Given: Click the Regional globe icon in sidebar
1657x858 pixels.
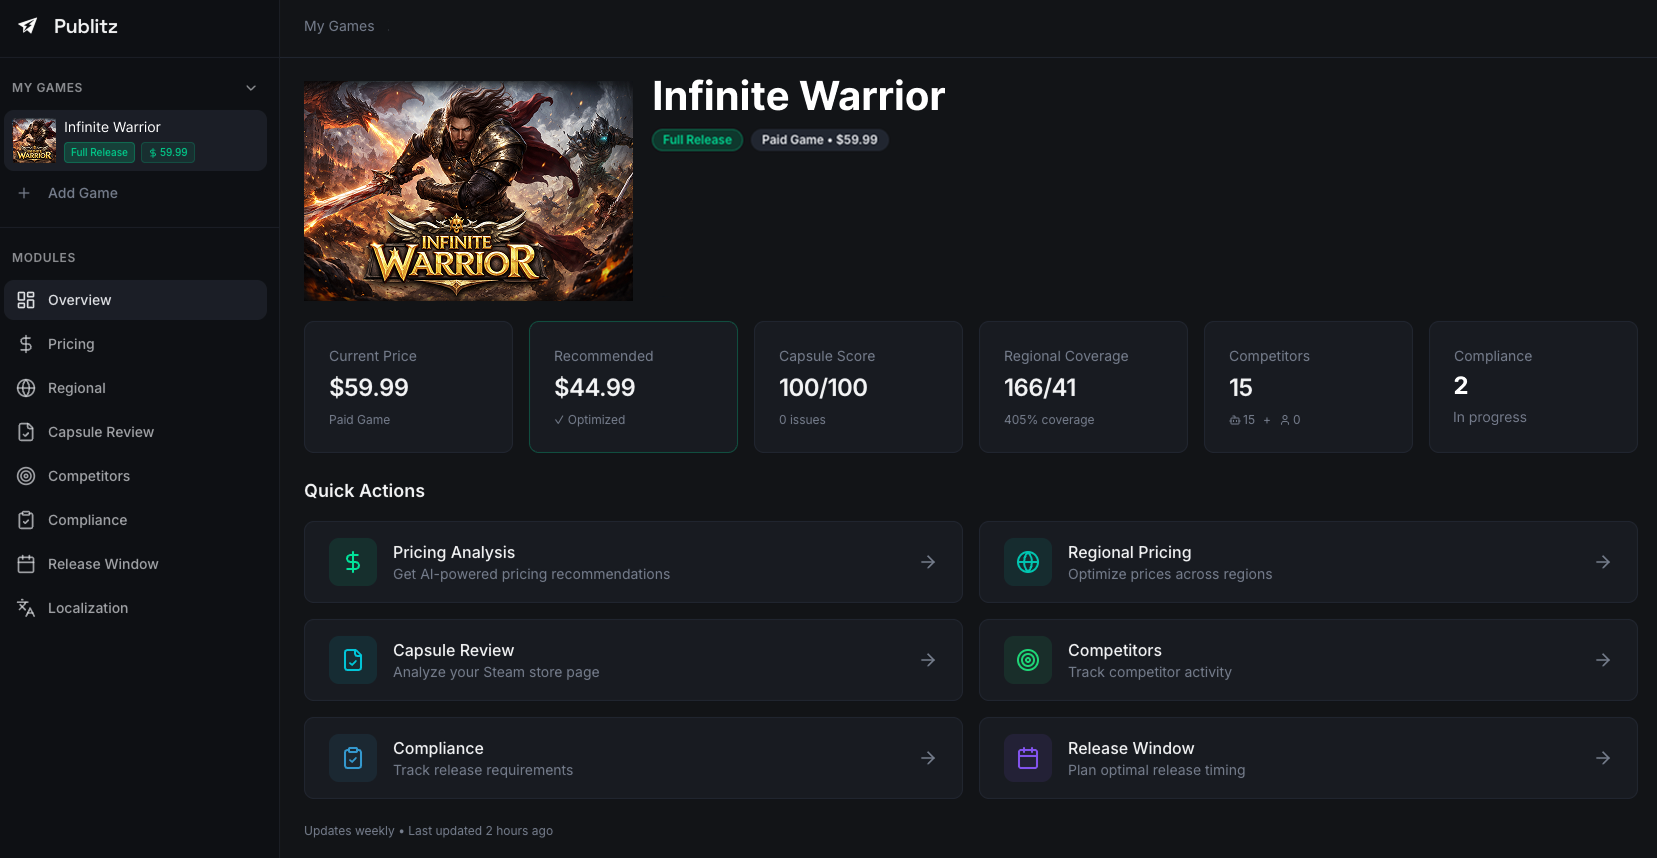Looking at the screenshot, I should pyautogui.click(x=26, y=388).
